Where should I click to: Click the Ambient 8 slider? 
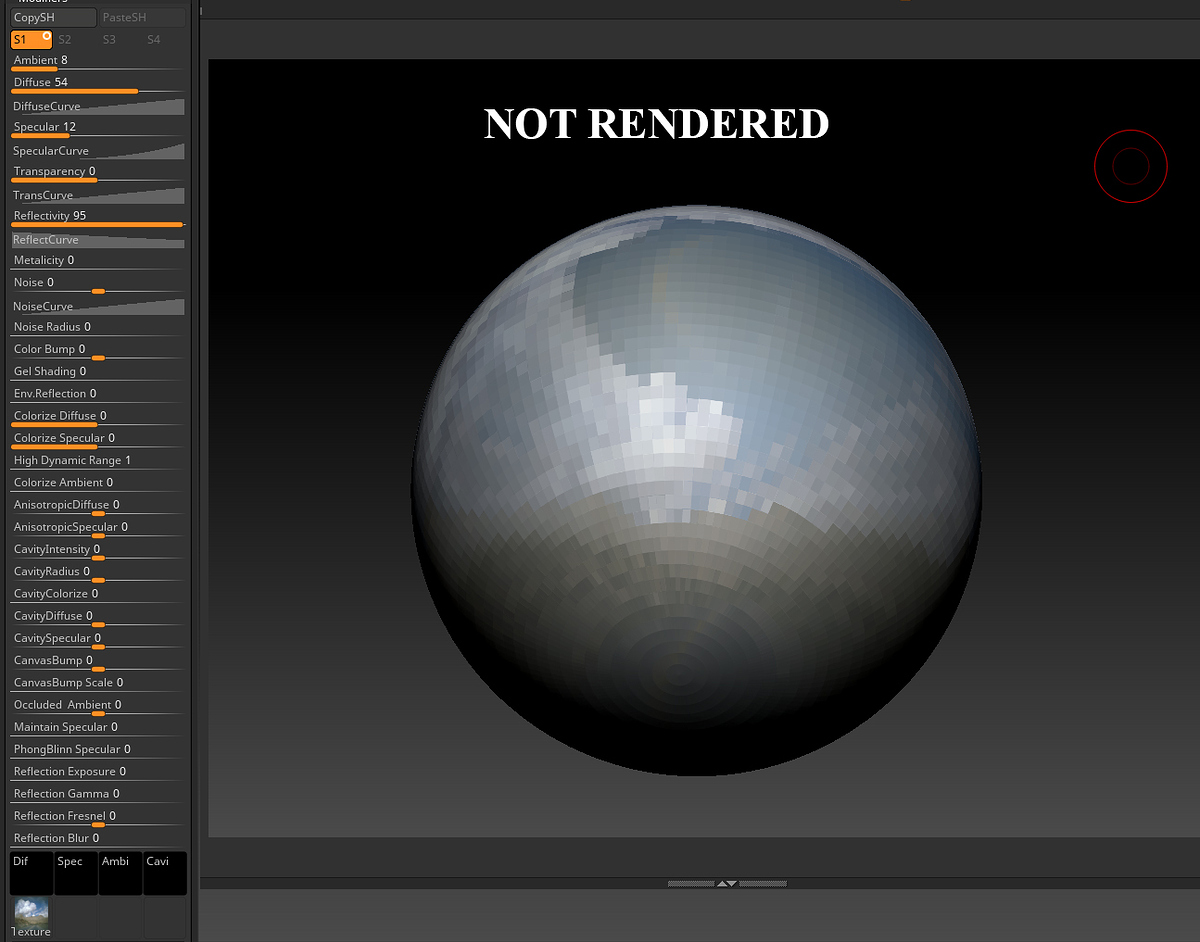98,61
